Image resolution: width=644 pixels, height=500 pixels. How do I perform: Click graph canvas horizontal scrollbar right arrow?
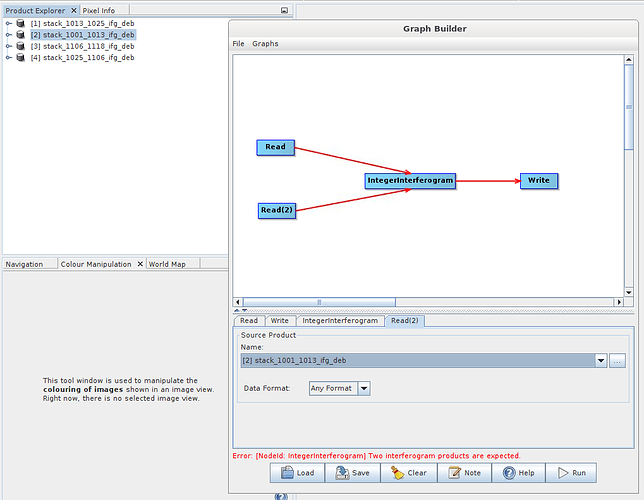[619, 302]
